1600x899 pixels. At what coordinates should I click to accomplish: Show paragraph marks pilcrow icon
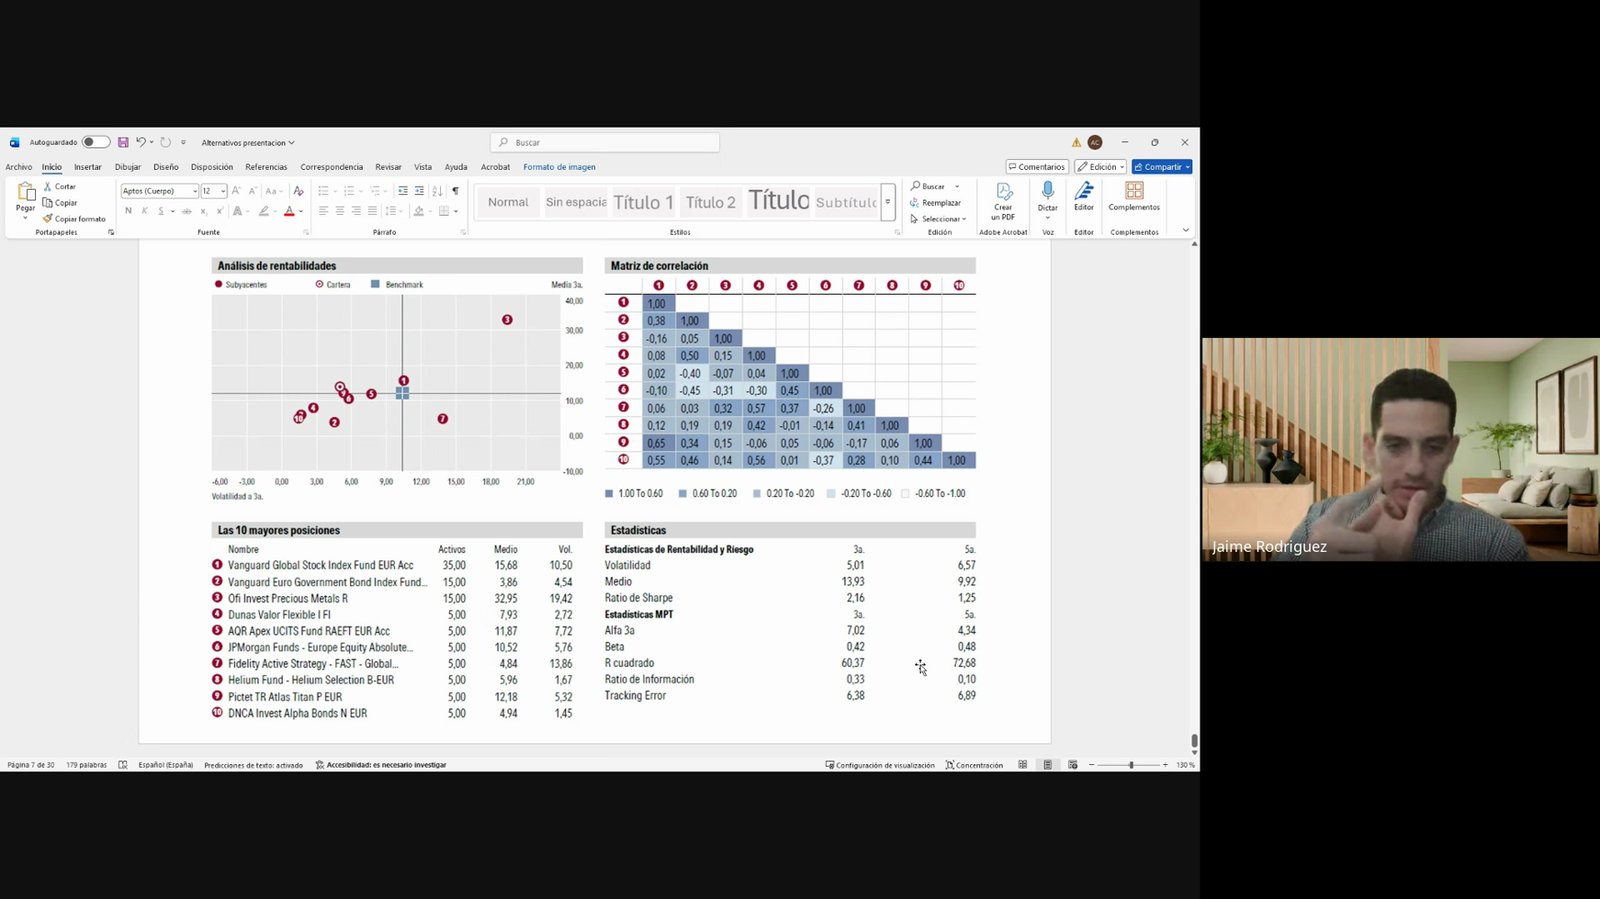(455, 191)
